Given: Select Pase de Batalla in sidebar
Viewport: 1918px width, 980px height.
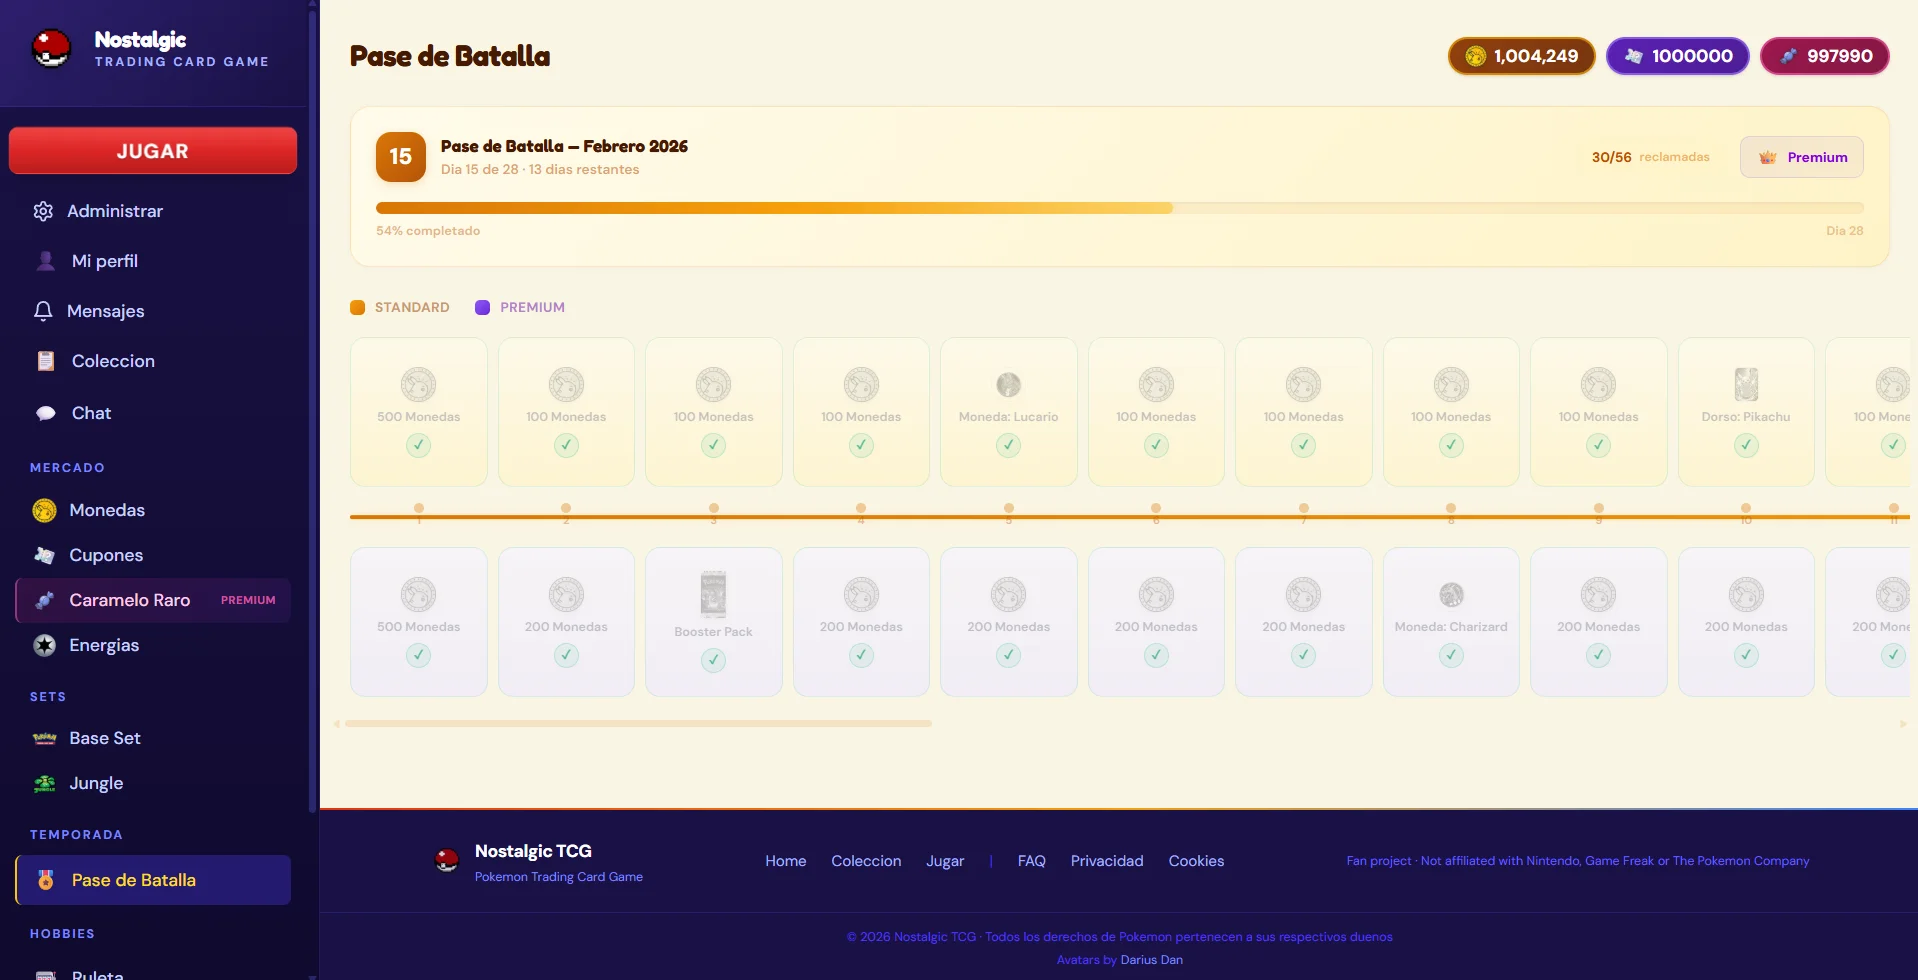Looking at the screenshot, I should point(153,880).
